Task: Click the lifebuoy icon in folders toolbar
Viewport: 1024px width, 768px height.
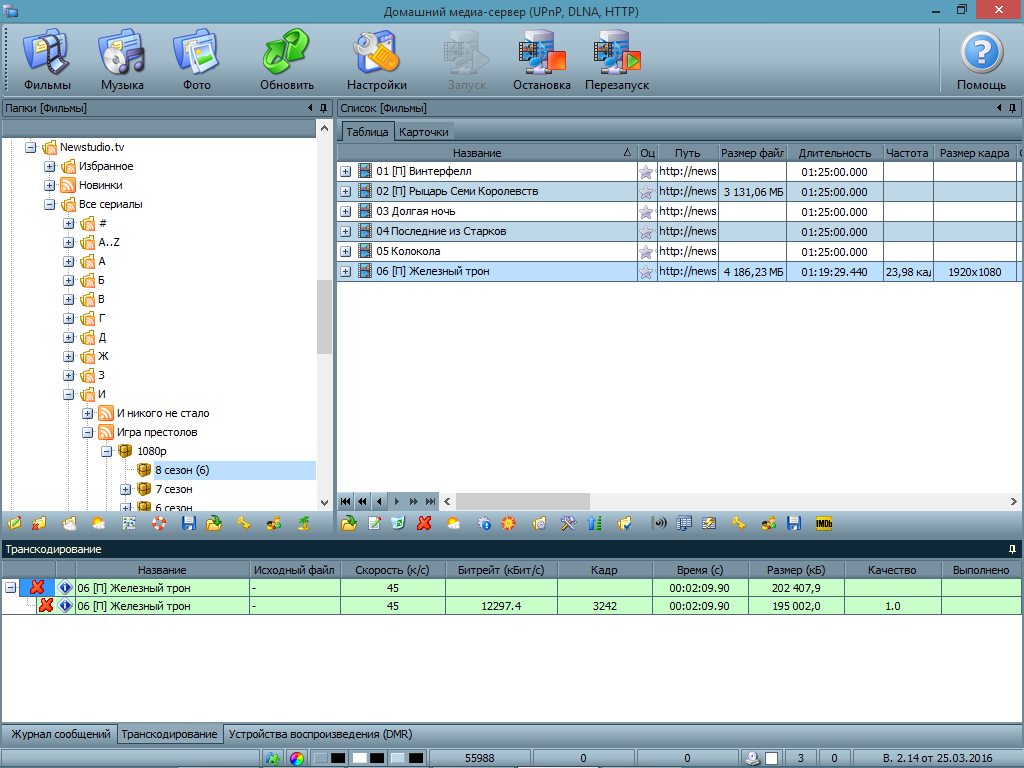Action: [x=159, y=523]
